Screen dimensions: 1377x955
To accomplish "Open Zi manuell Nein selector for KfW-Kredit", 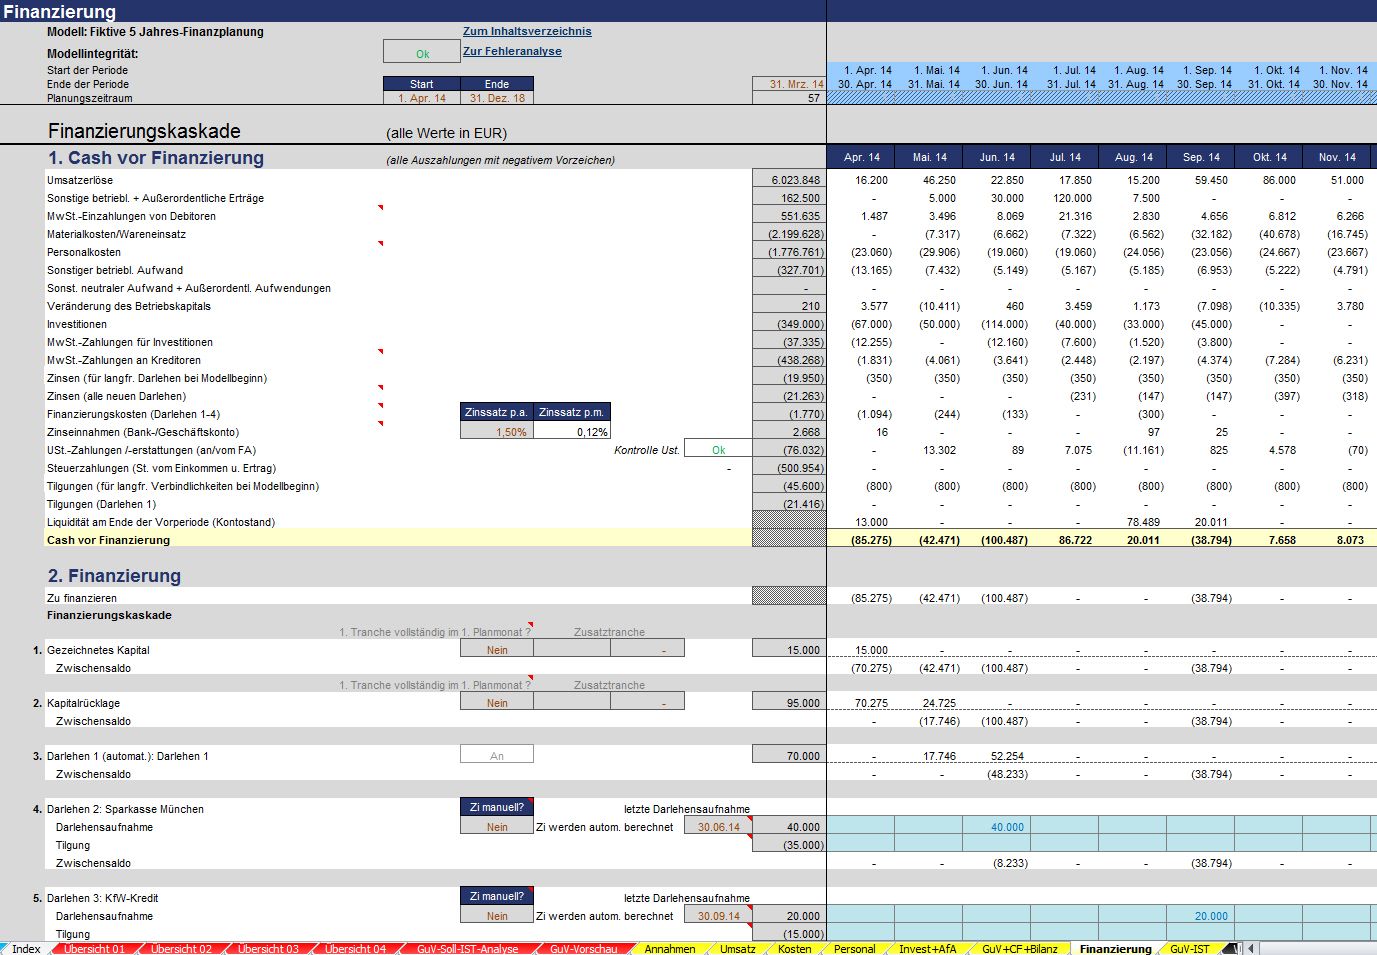I will (497, 916).
